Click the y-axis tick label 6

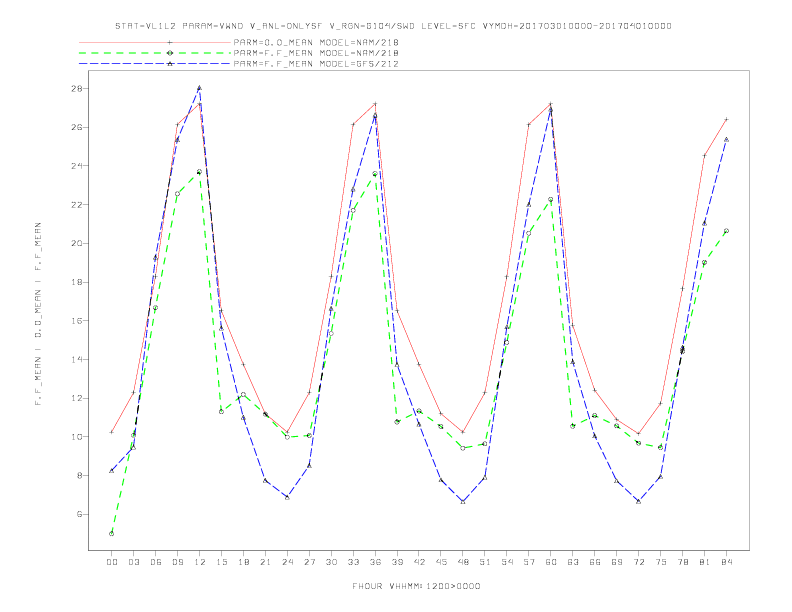[80, 514]
